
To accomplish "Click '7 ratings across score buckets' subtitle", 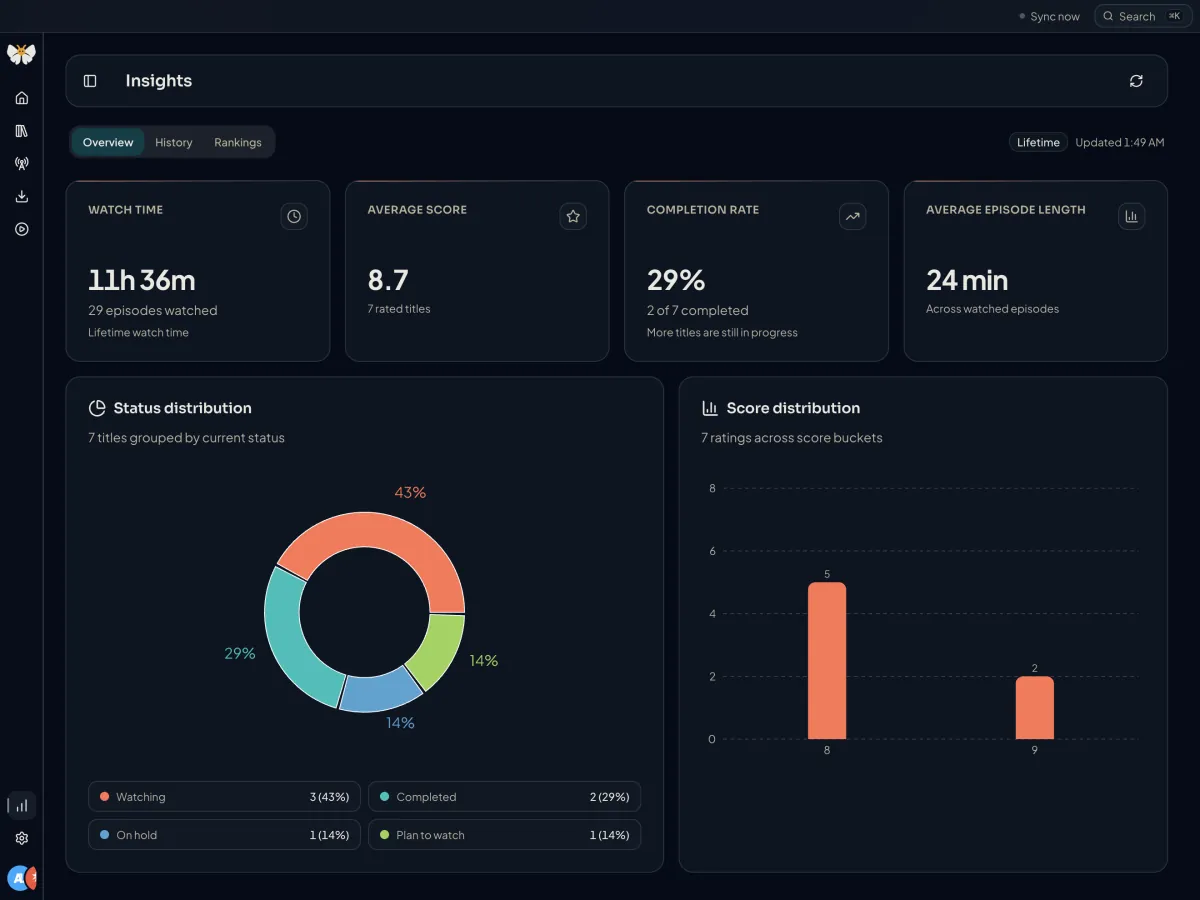I will tap(792, 438).
